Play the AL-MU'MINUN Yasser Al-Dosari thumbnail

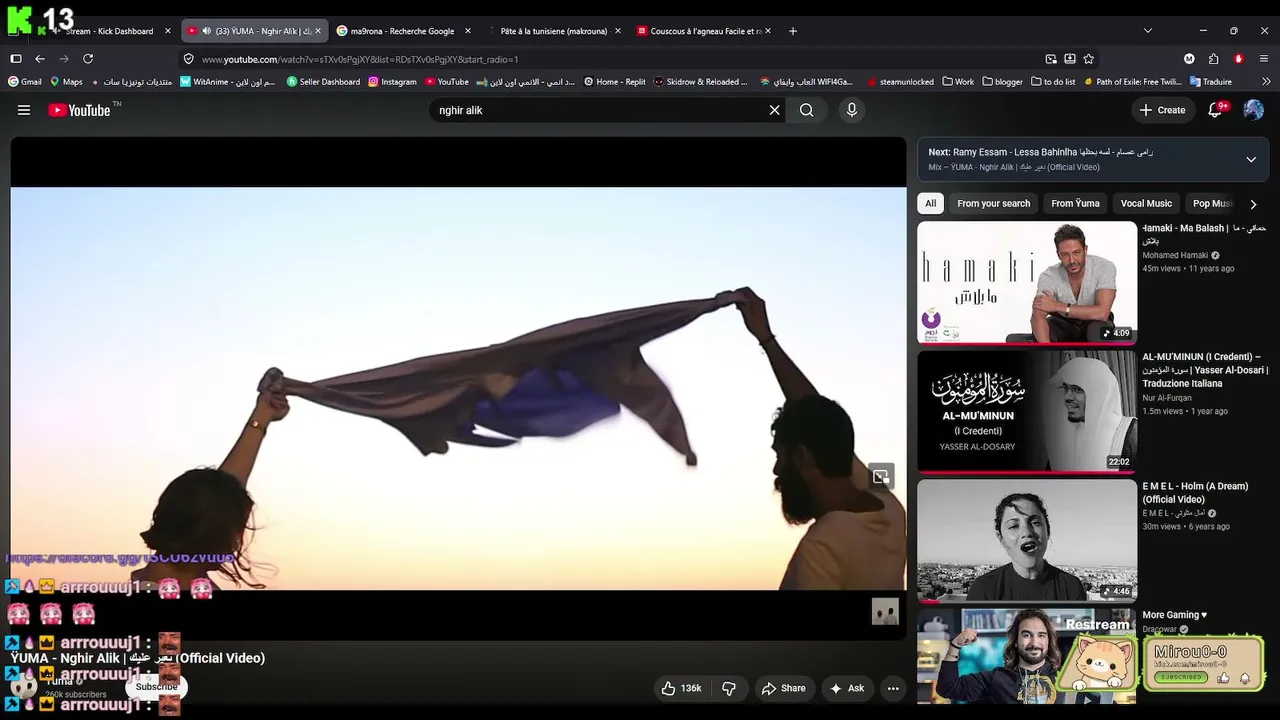click(1027, 411)
